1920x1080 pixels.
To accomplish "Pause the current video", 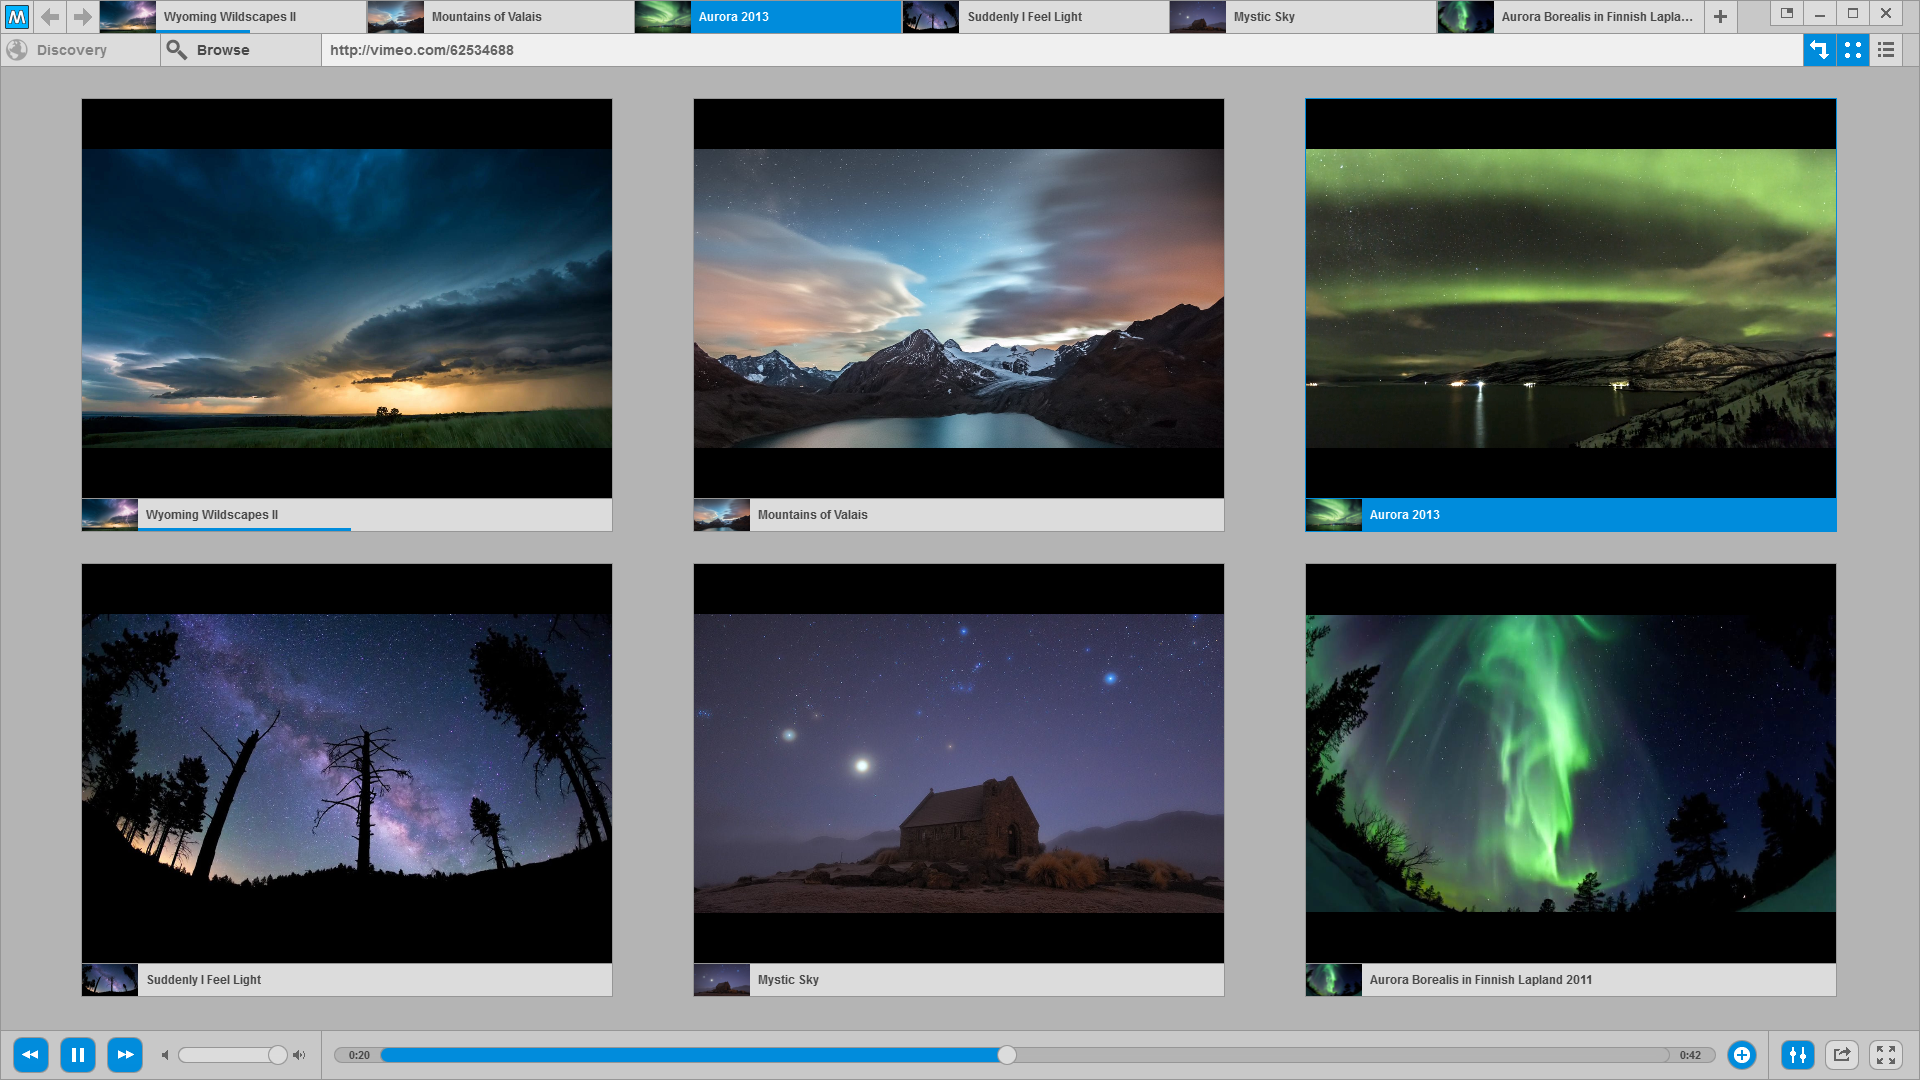I will (78, 1055).
